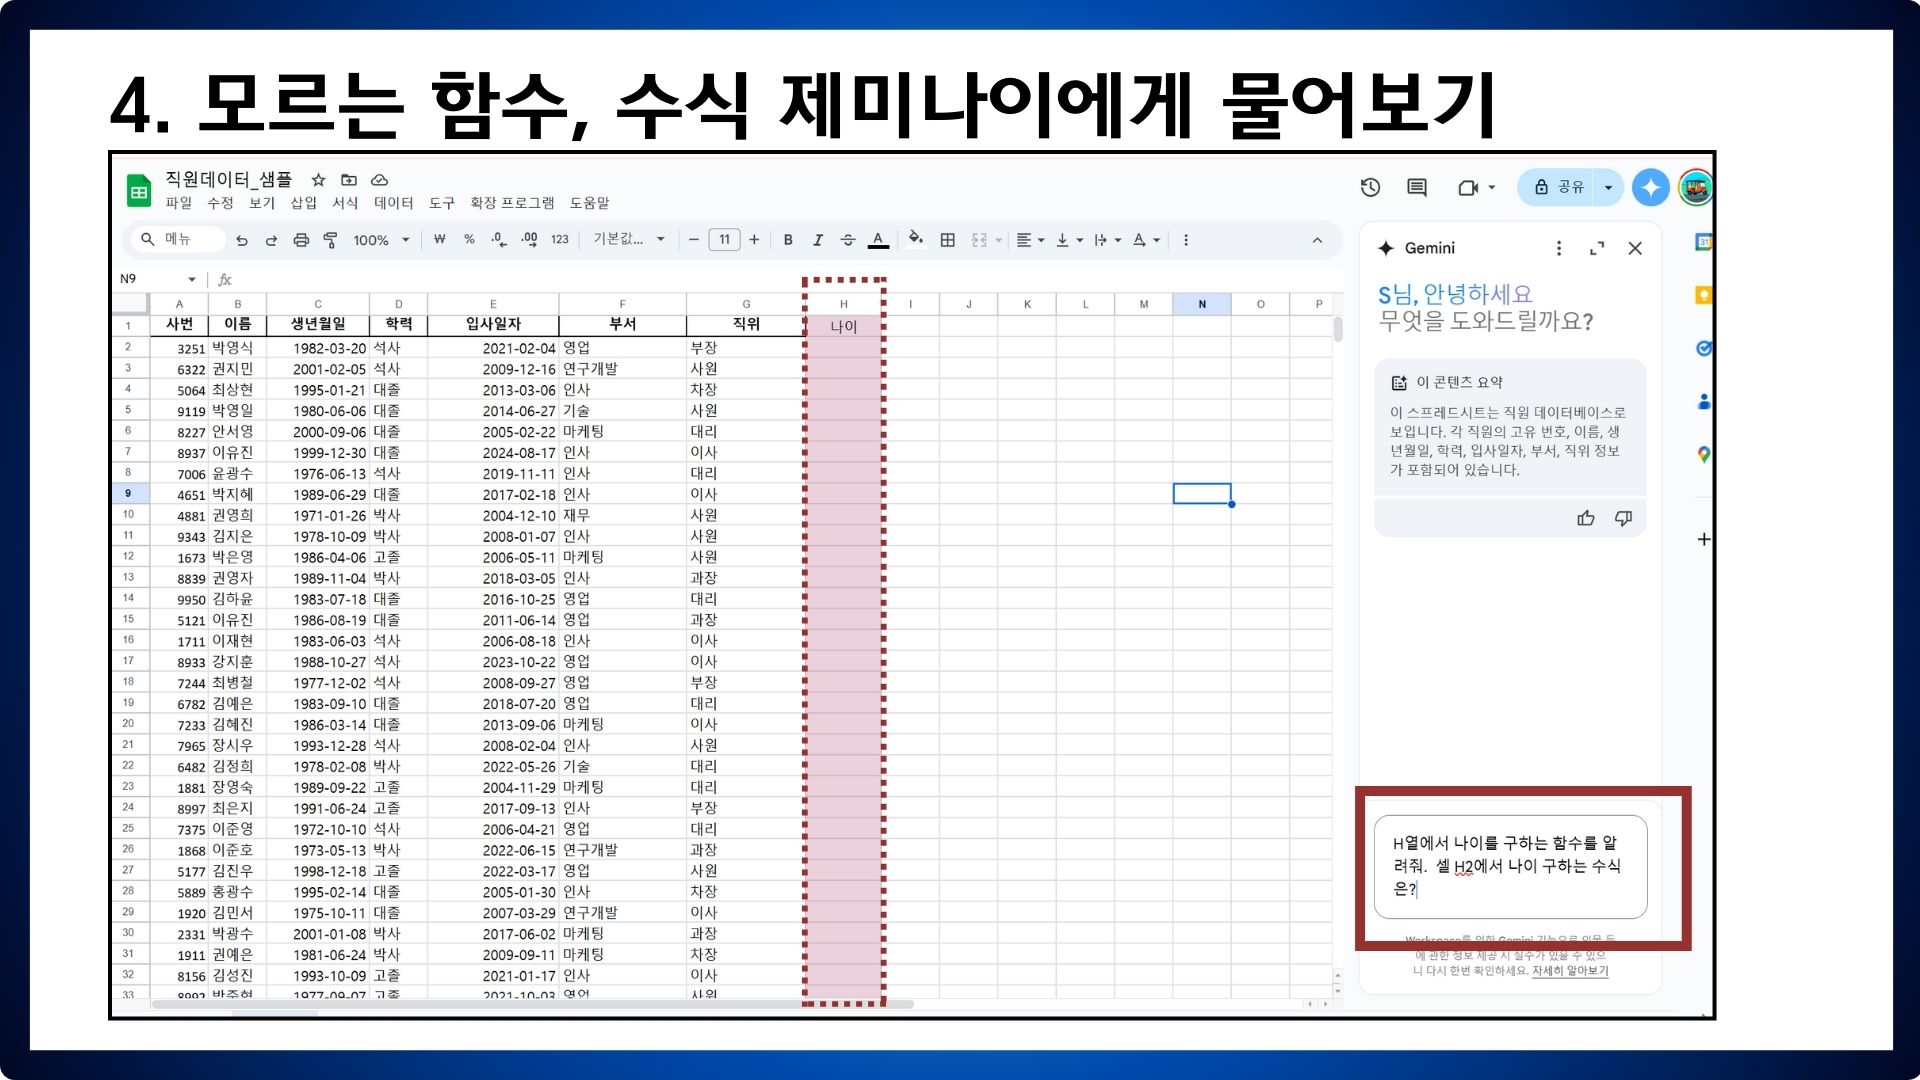Select the paint format tool

click(x=331, y=240)
